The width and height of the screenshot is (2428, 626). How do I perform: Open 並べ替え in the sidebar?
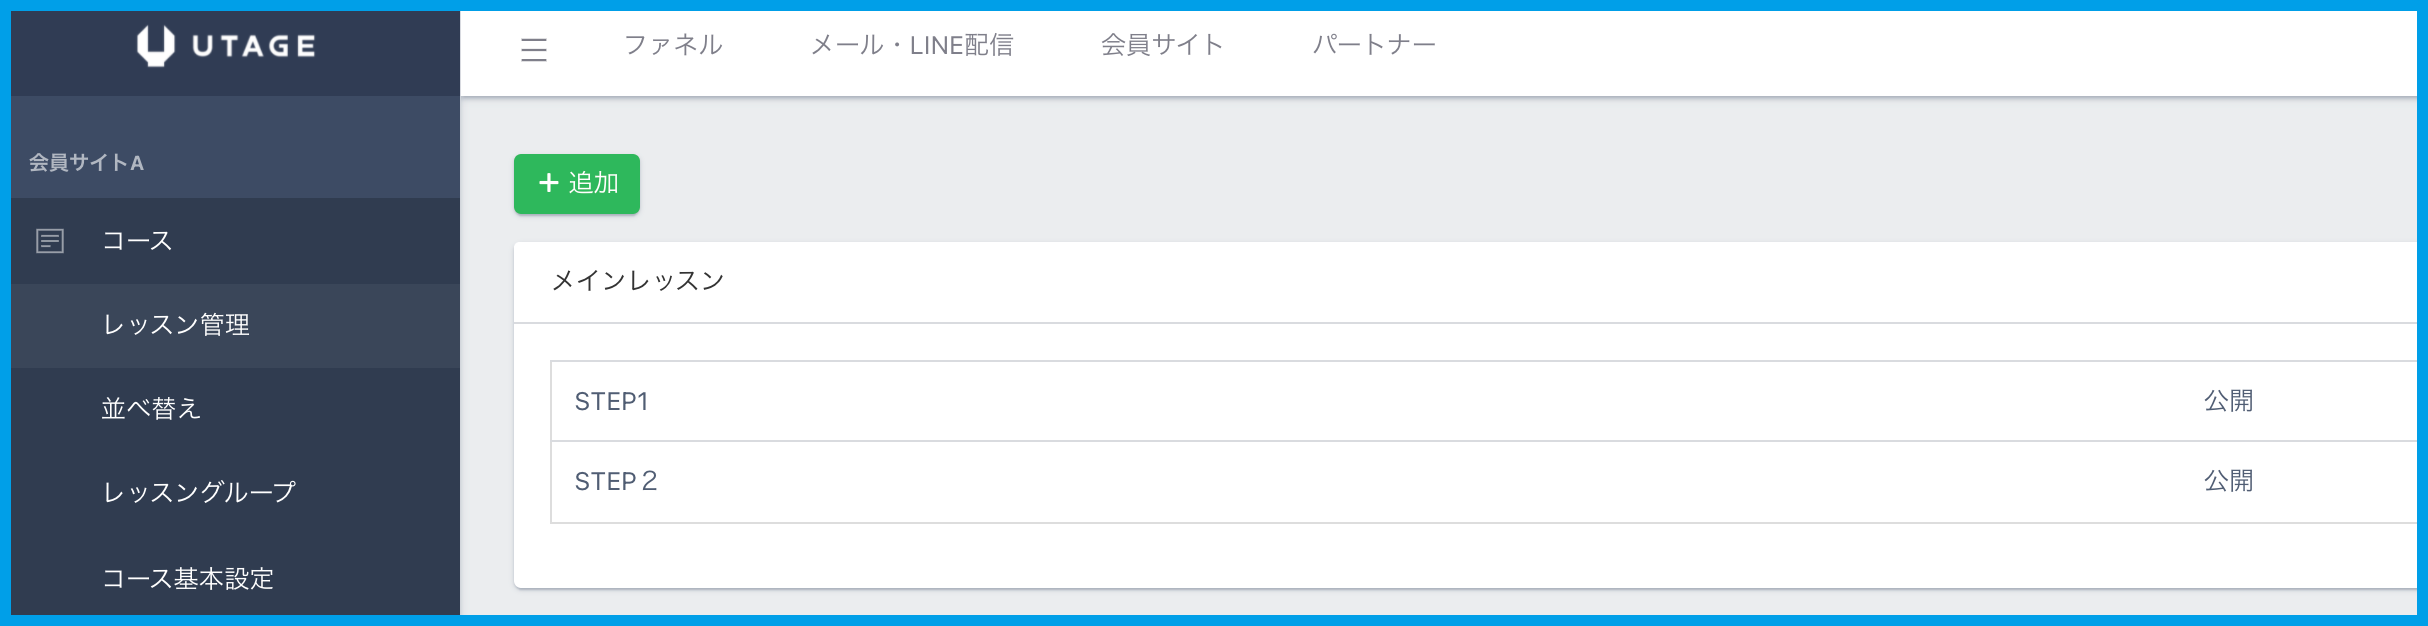coord(151,408)
